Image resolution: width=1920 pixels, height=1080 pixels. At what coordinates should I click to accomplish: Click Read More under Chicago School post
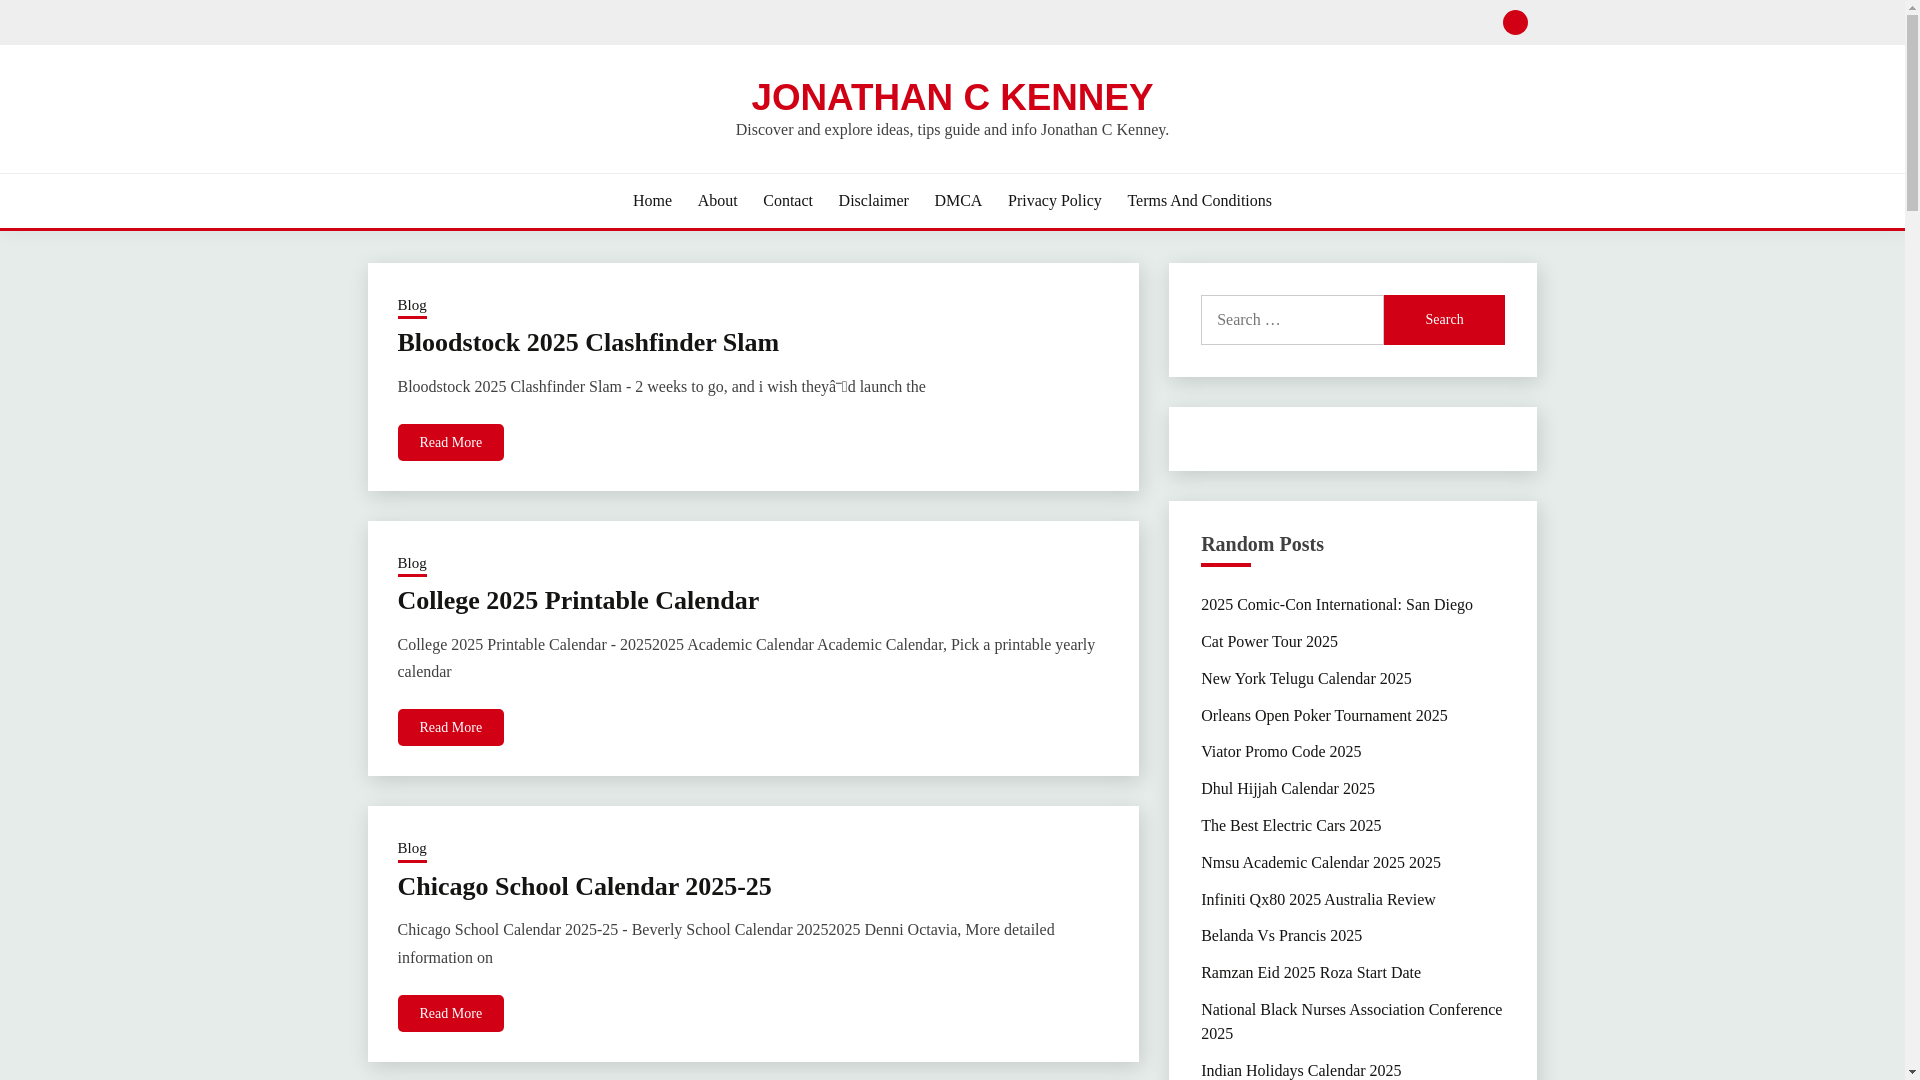[x=450, y=1013]
